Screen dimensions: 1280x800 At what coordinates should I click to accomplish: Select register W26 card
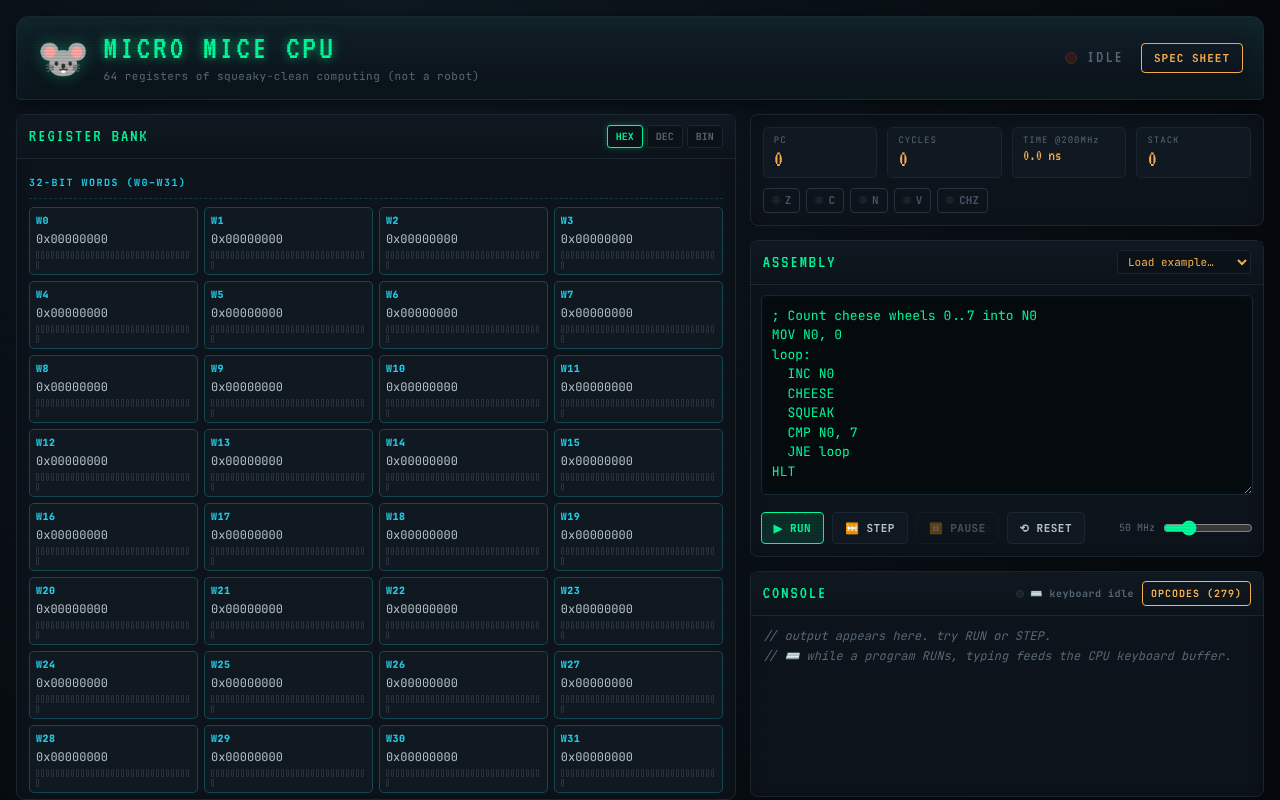pos(463,685)
